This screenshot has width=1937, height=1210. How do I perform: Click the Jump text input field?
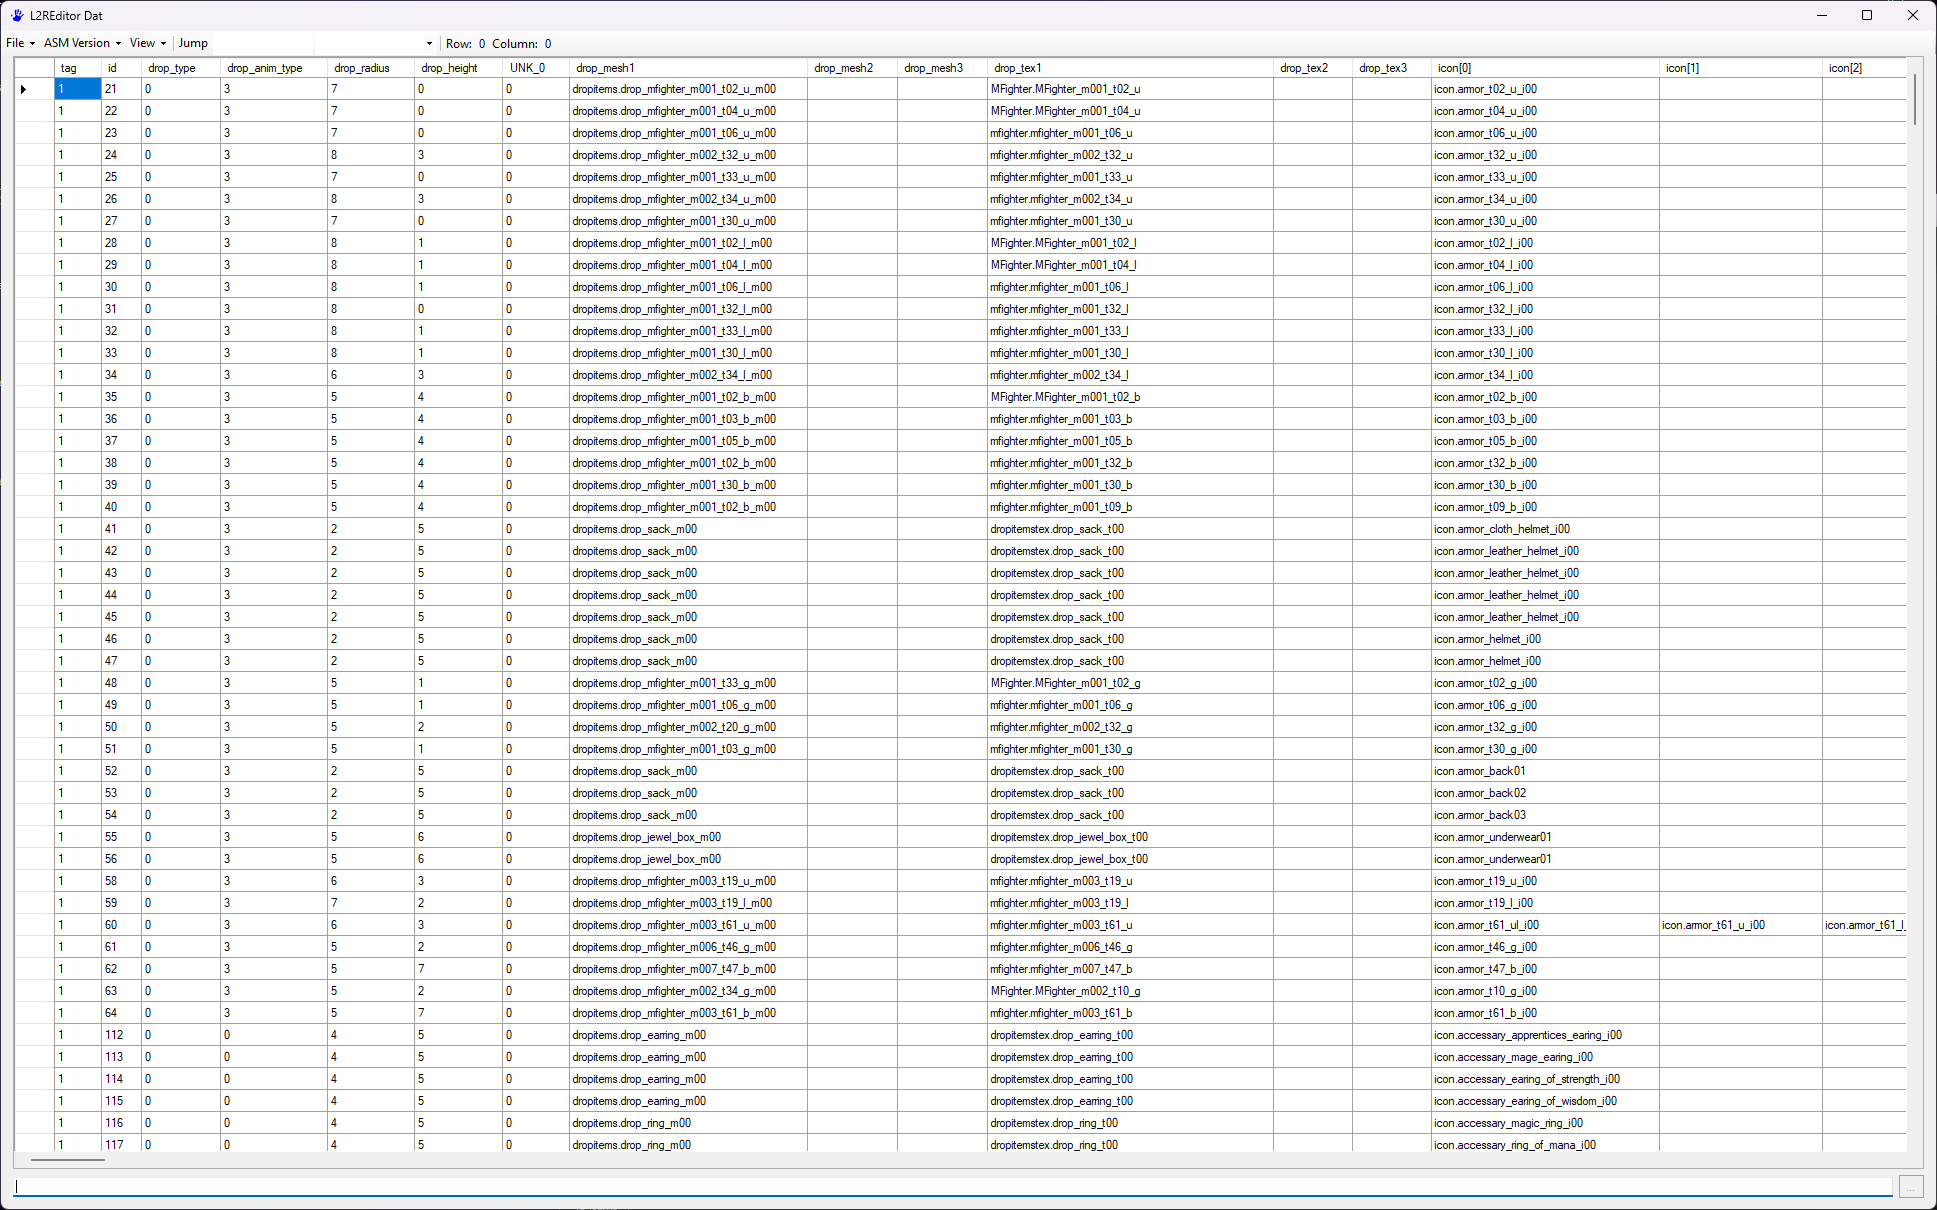coord(263,43)
